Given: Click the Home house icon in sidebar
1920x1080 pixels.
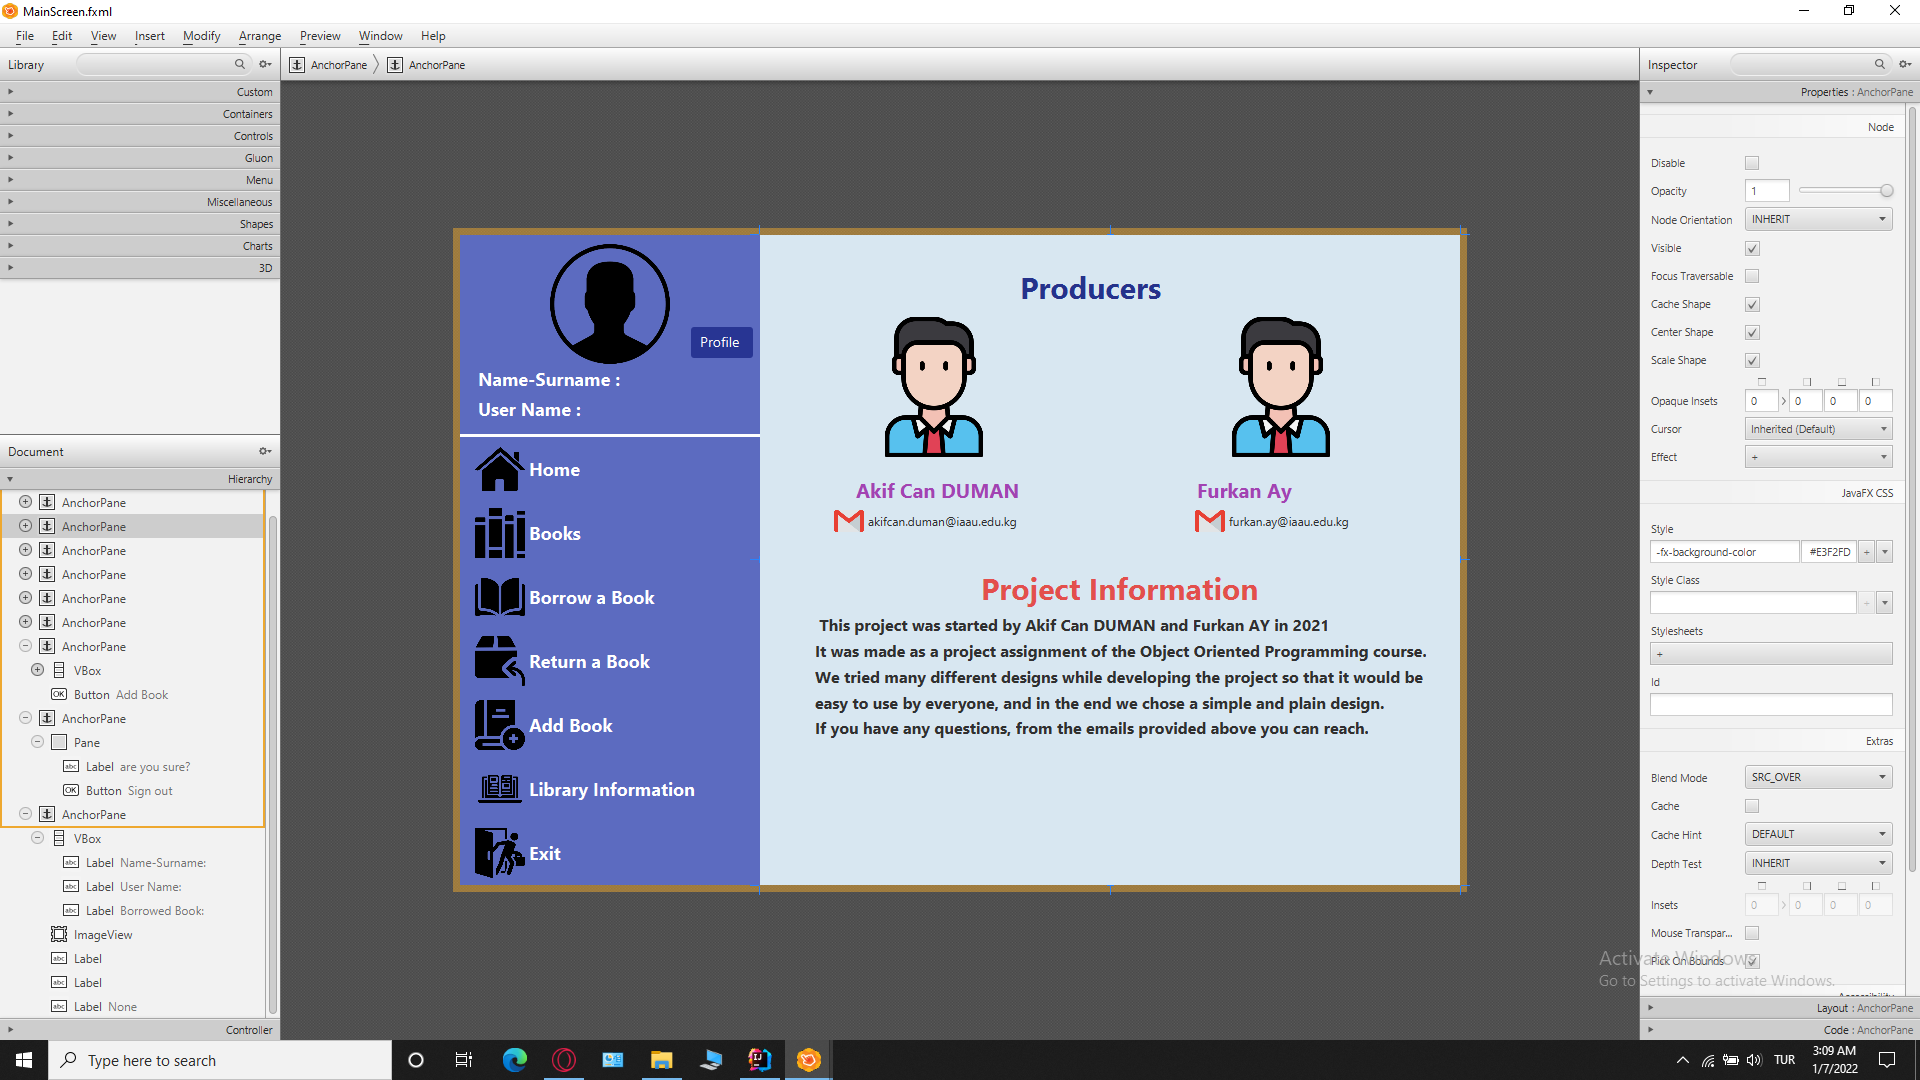Looking at the screenshot, I should [x=499, y=469].
